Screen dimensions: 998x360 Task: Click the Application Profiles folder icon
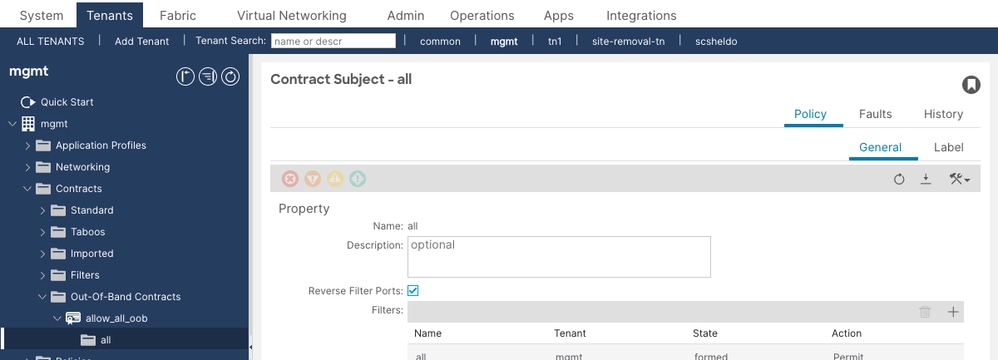point(43,145)
